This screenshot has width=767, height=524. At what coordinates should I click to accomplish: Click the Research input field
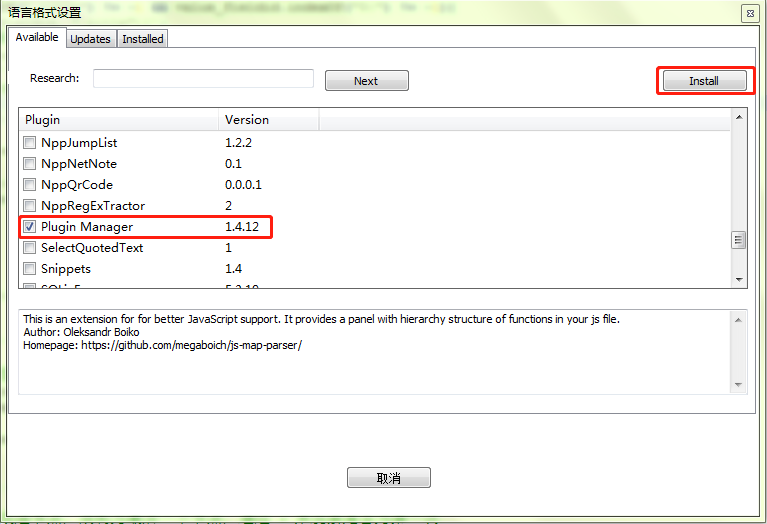tap(203, 78)
